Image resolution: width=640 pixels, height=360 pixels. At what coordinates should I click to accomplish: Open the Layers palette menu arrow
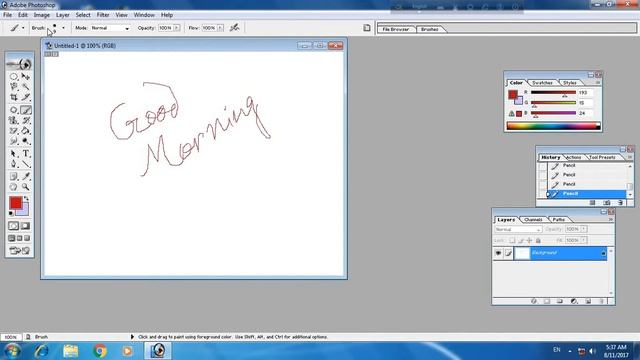(611, 220)
